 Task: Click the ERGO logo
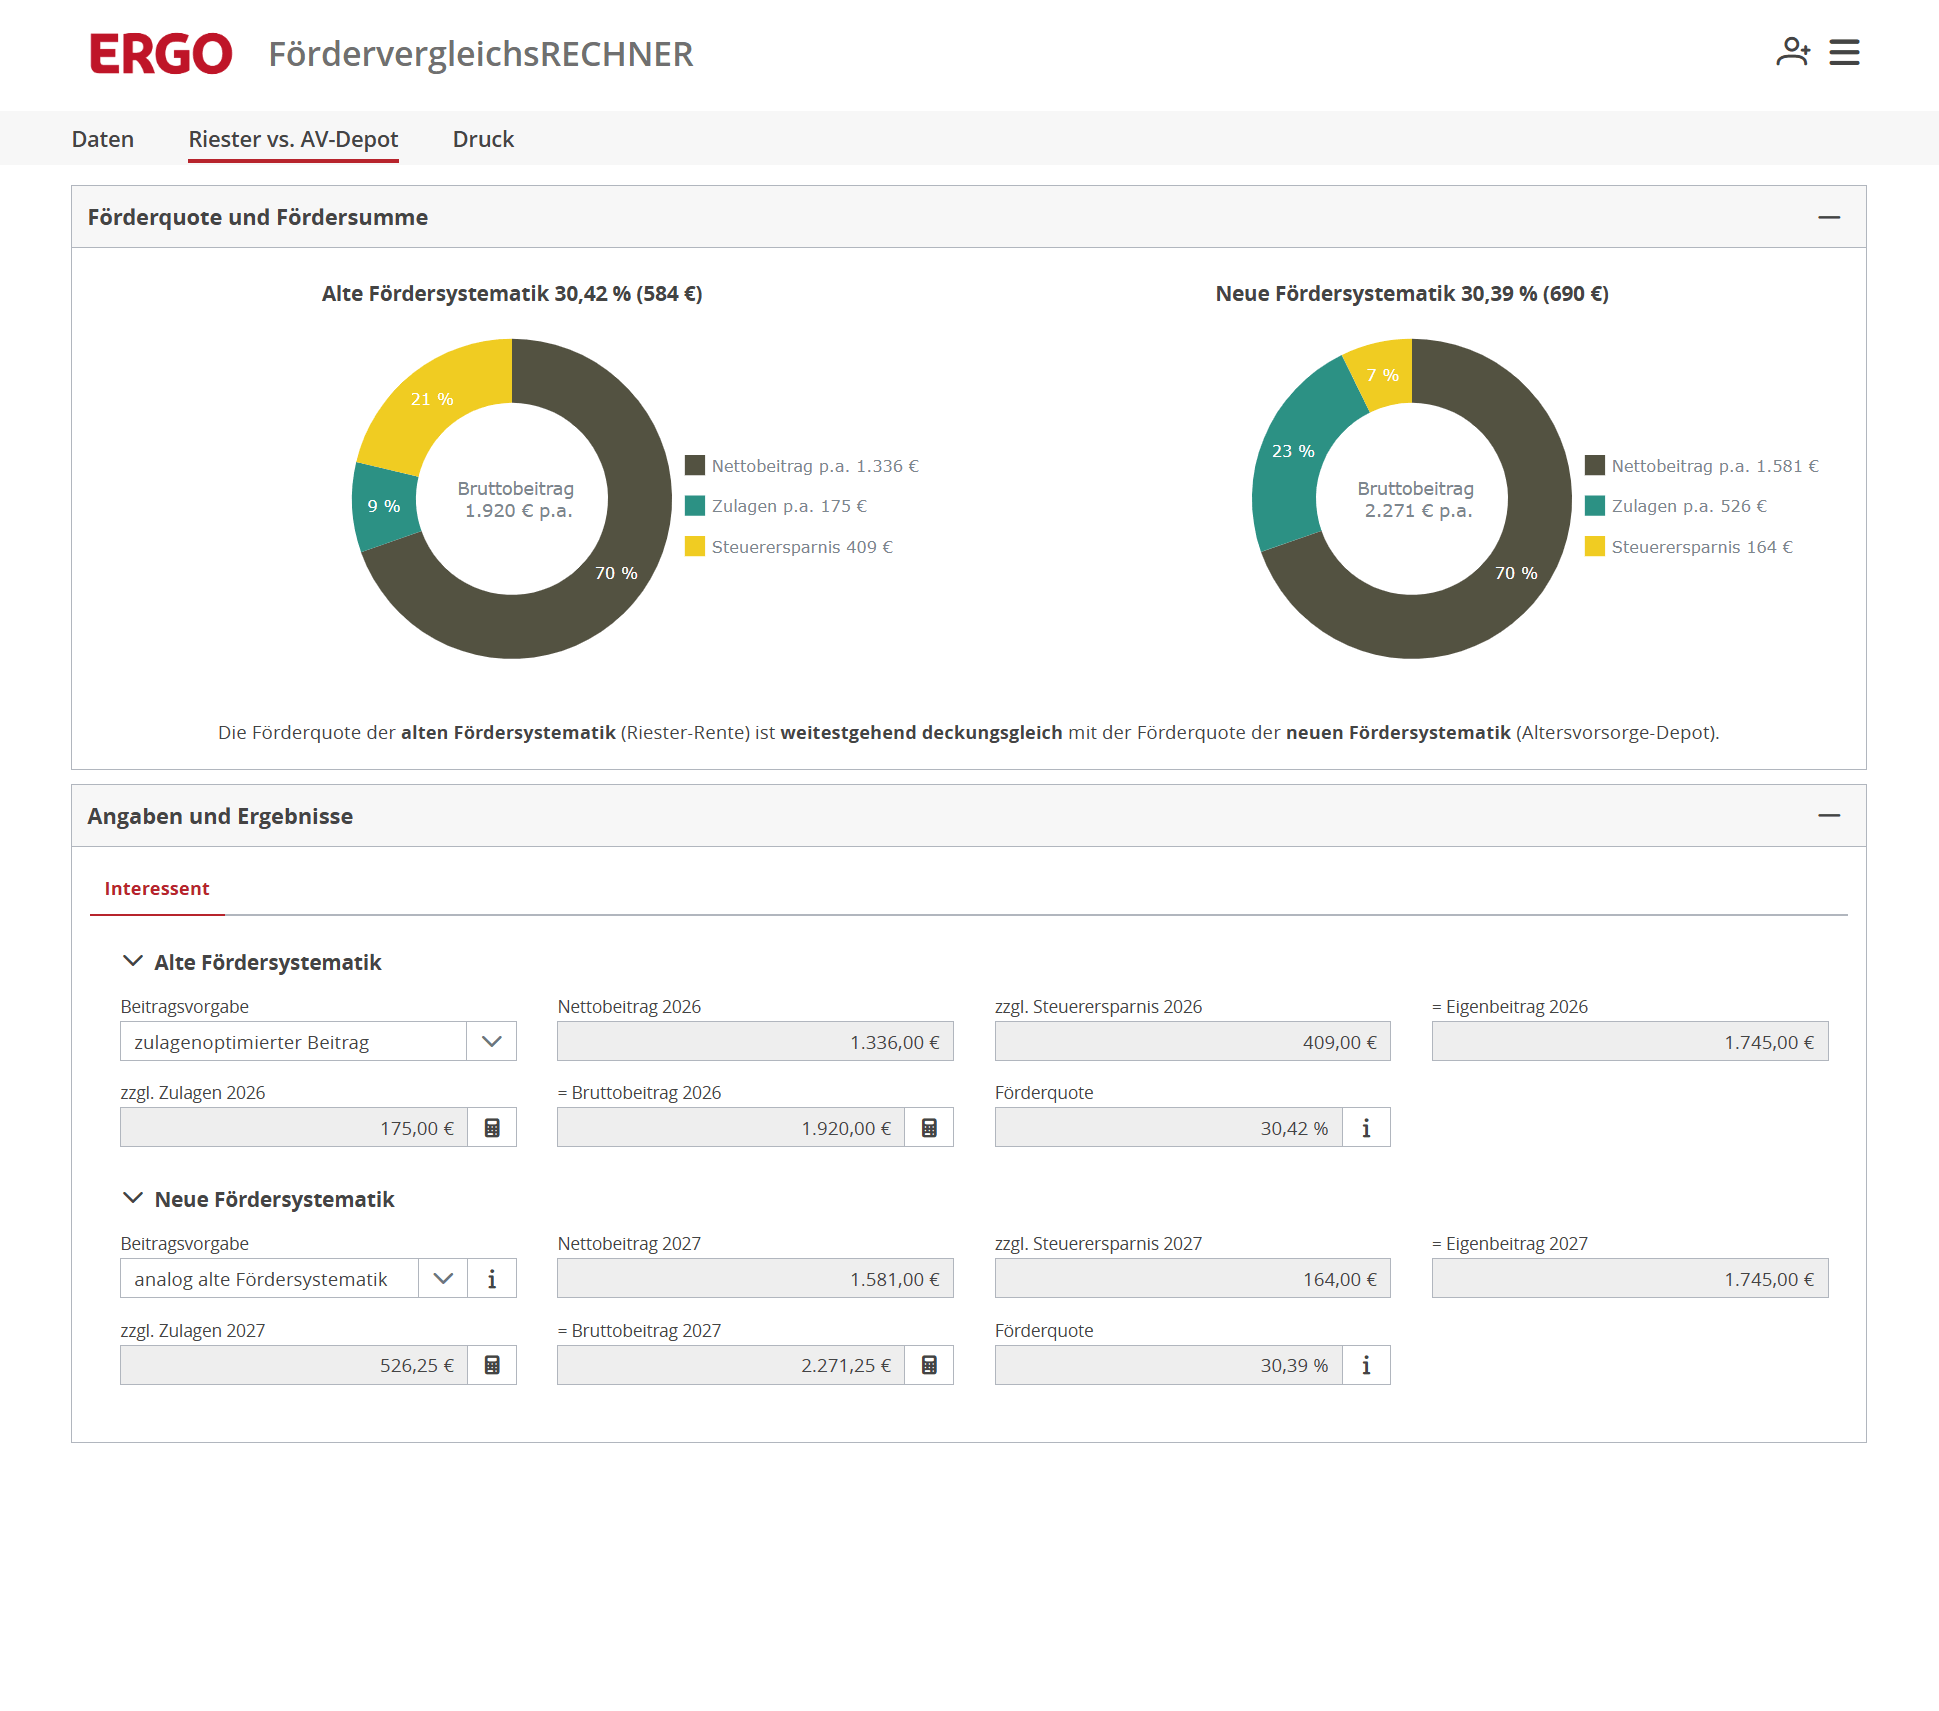pyautogui.click(x=161, y=53)
